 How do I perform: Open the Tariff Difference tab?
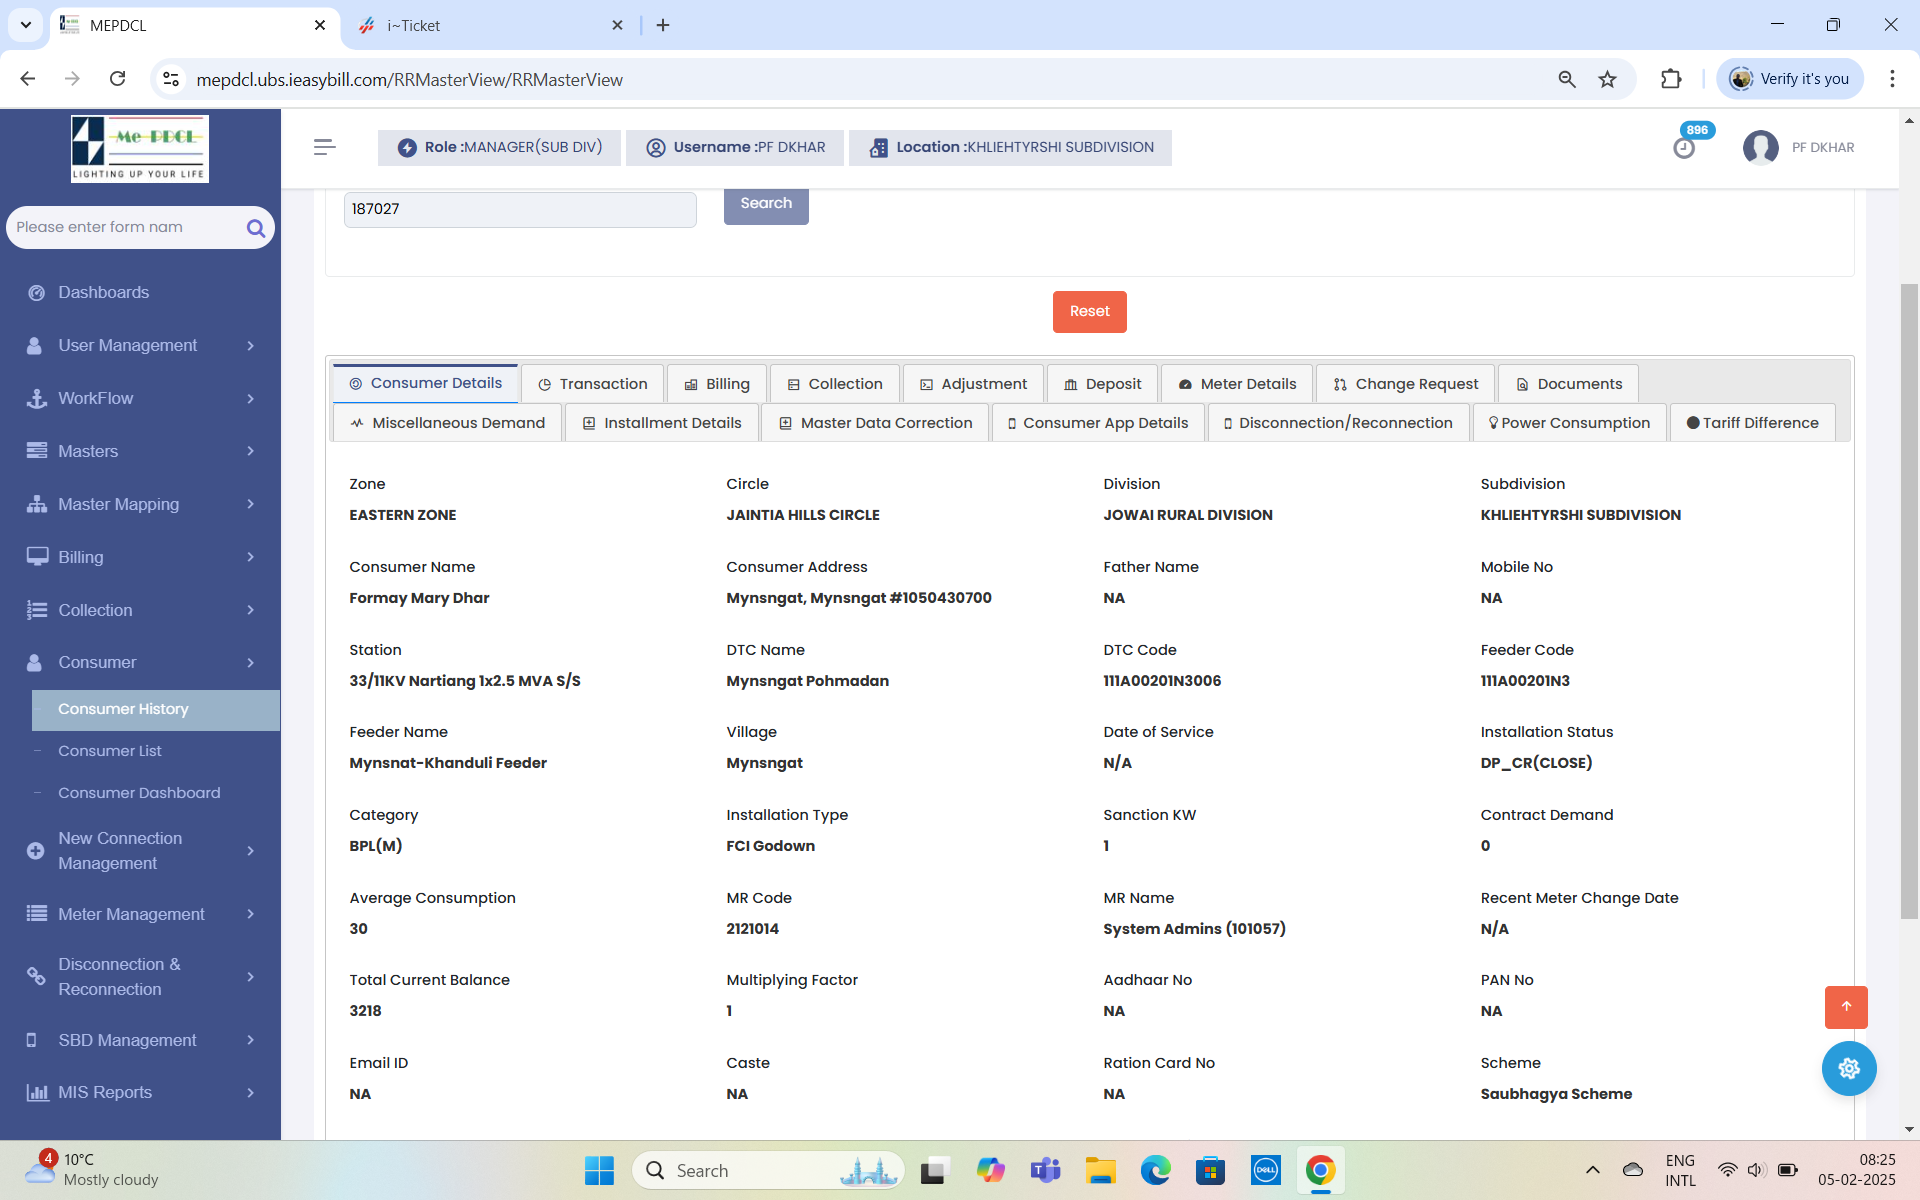[1752, 423]
